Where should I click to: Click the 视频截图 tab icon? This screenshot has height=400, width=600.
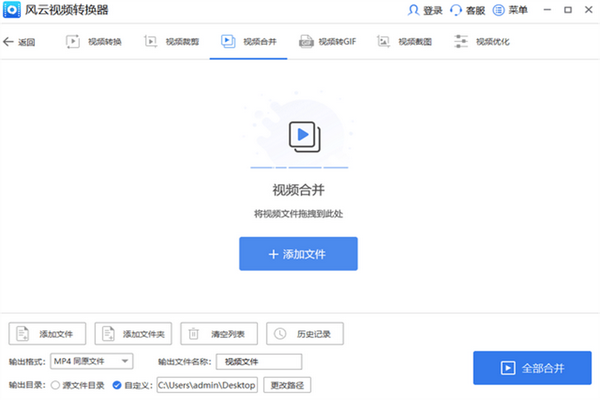pos(383,41)
